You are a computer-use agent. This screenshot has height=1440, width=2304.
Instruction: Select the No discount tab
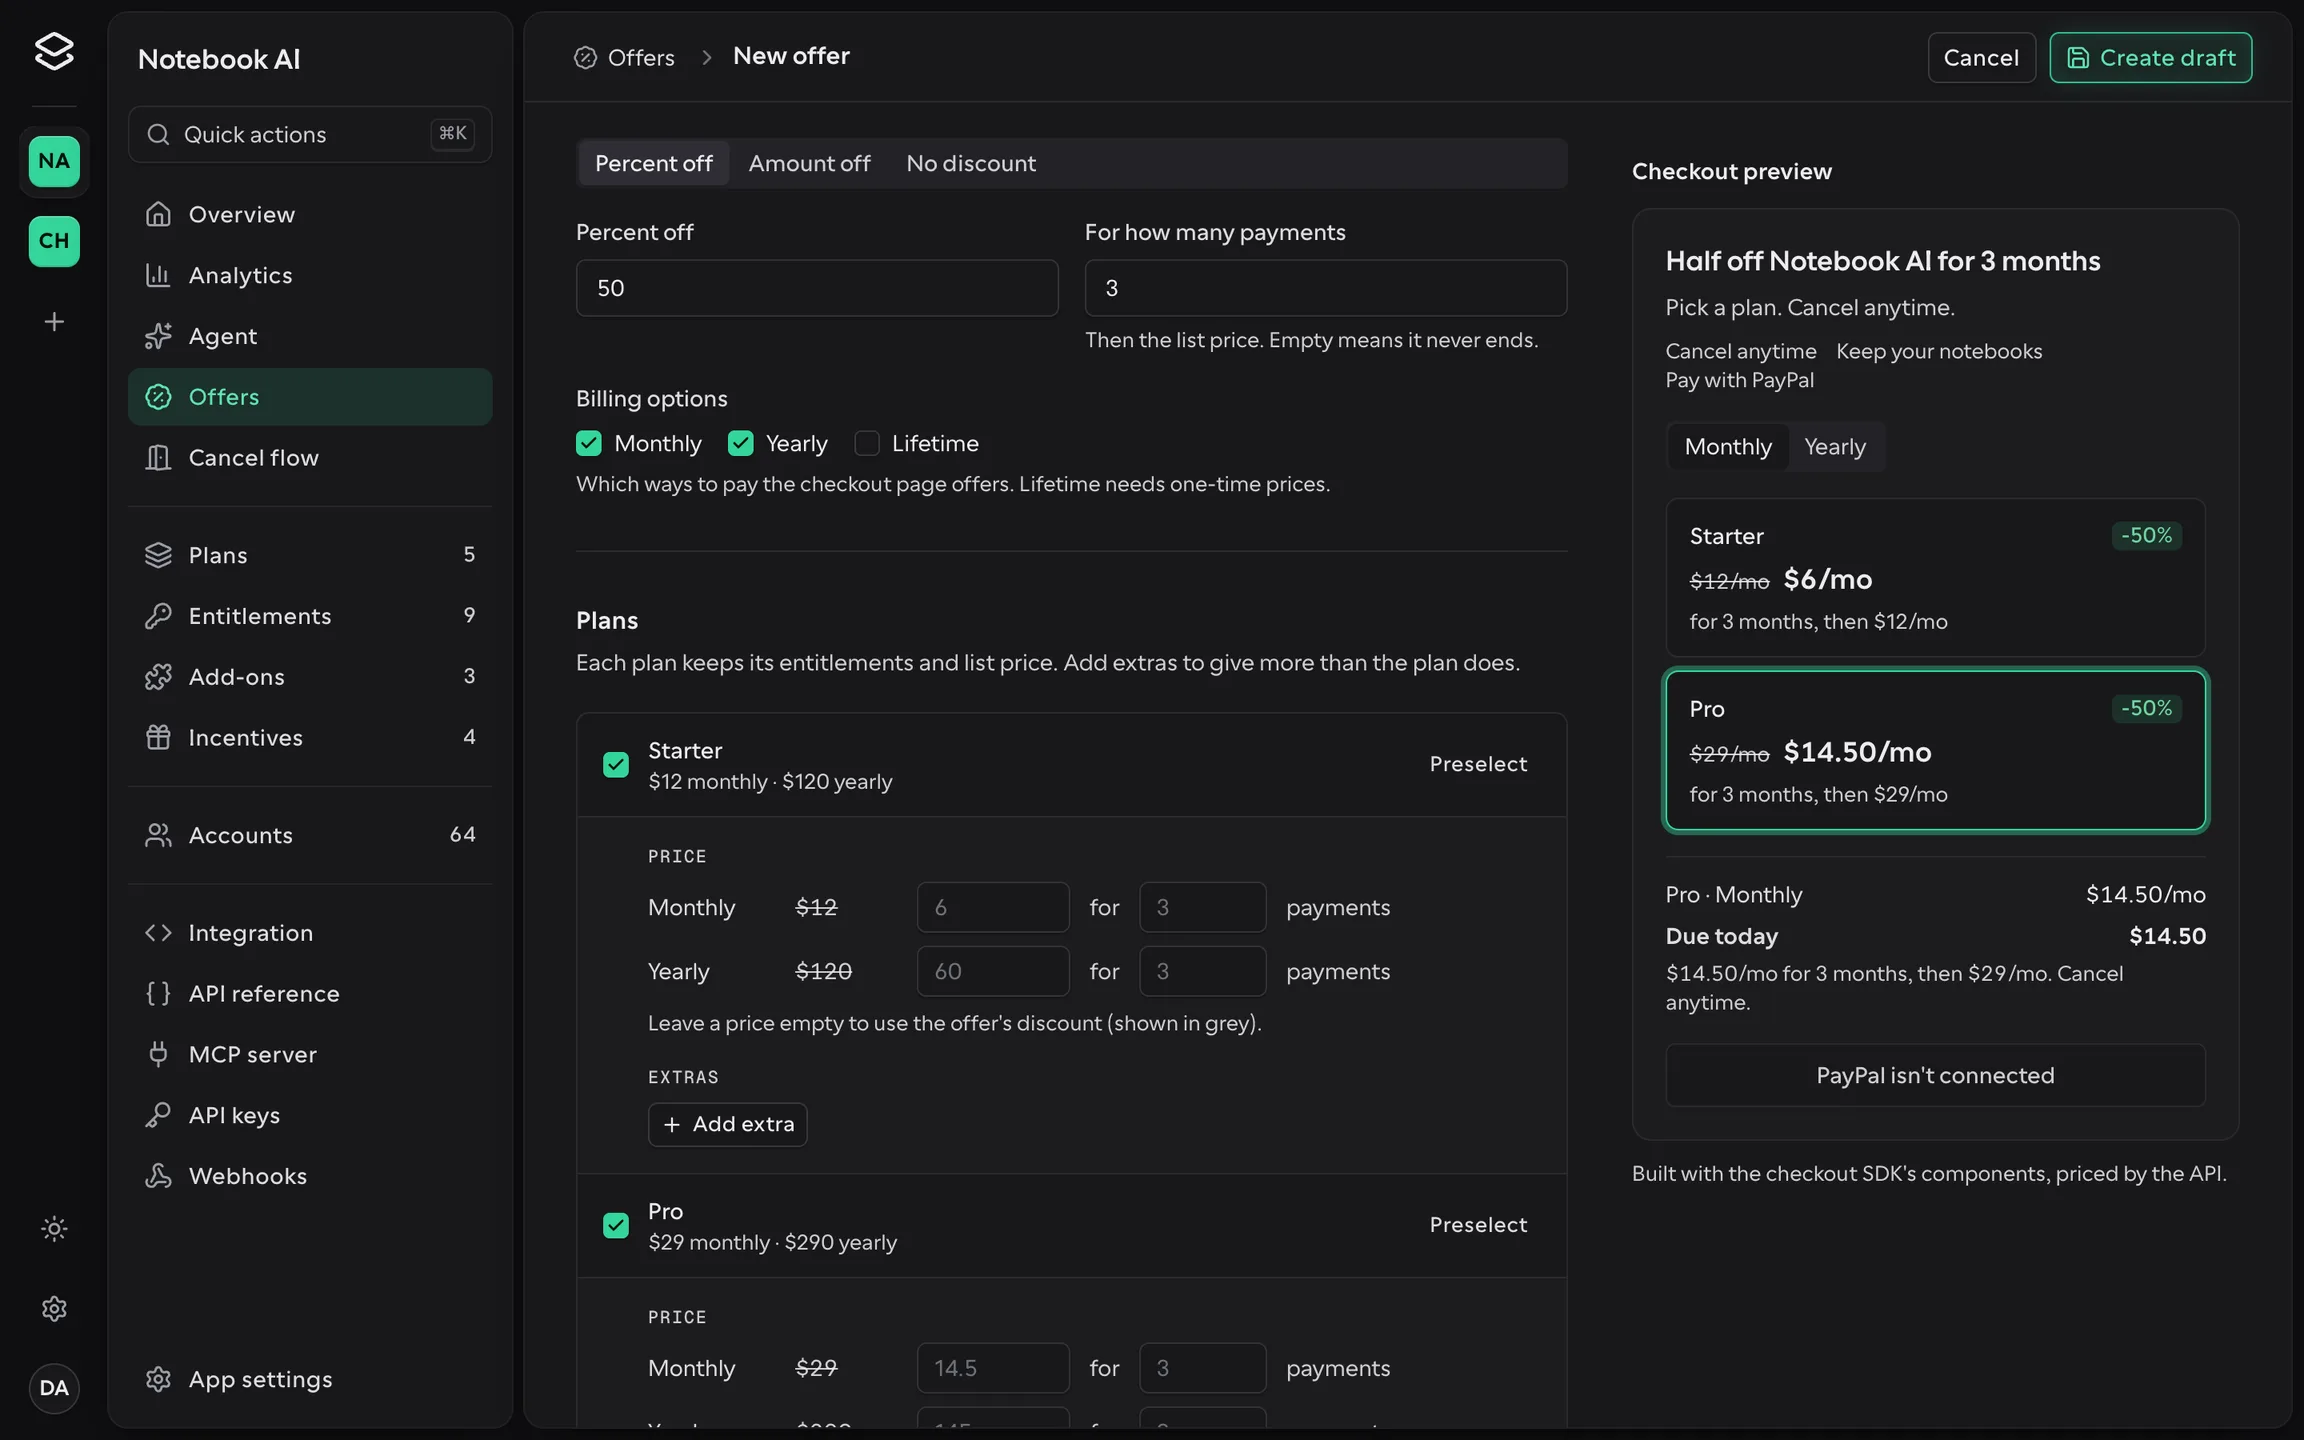click(x=971, y=163)
